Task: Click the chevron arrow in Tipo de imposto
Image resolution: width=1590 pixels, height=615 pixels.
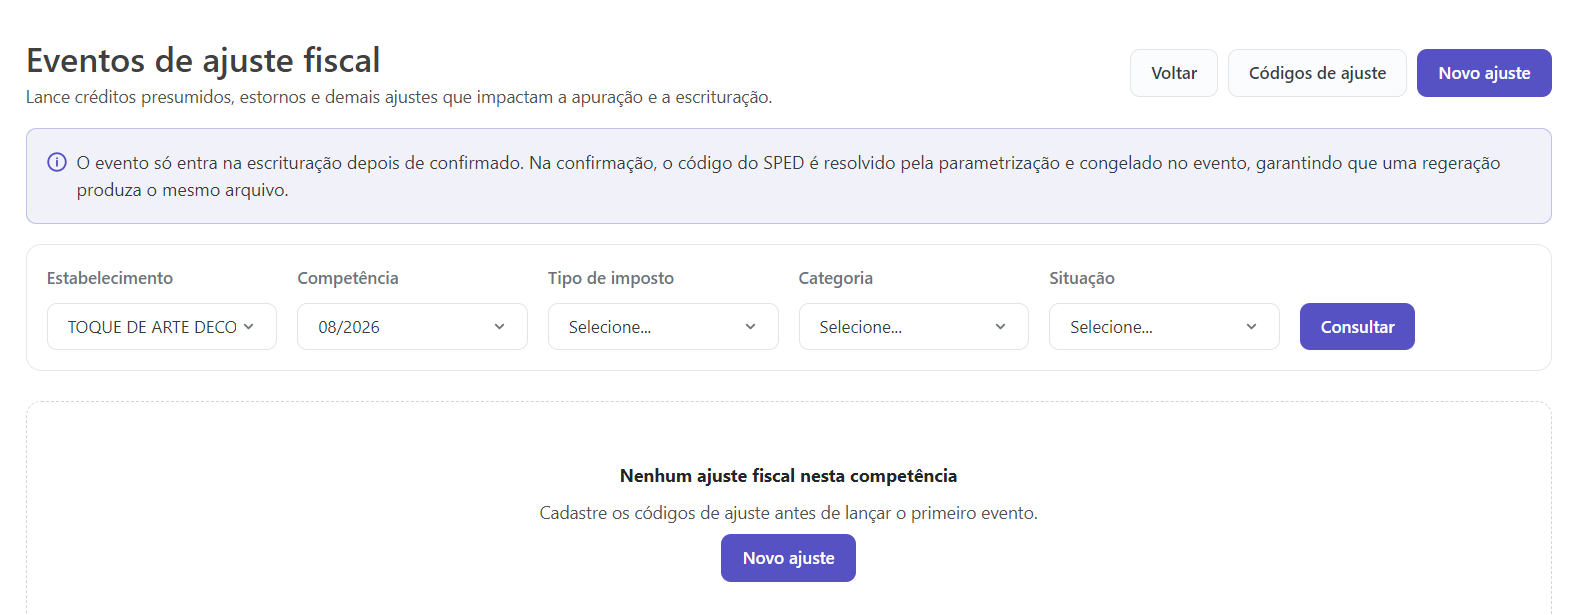Action: coord(751,327)
